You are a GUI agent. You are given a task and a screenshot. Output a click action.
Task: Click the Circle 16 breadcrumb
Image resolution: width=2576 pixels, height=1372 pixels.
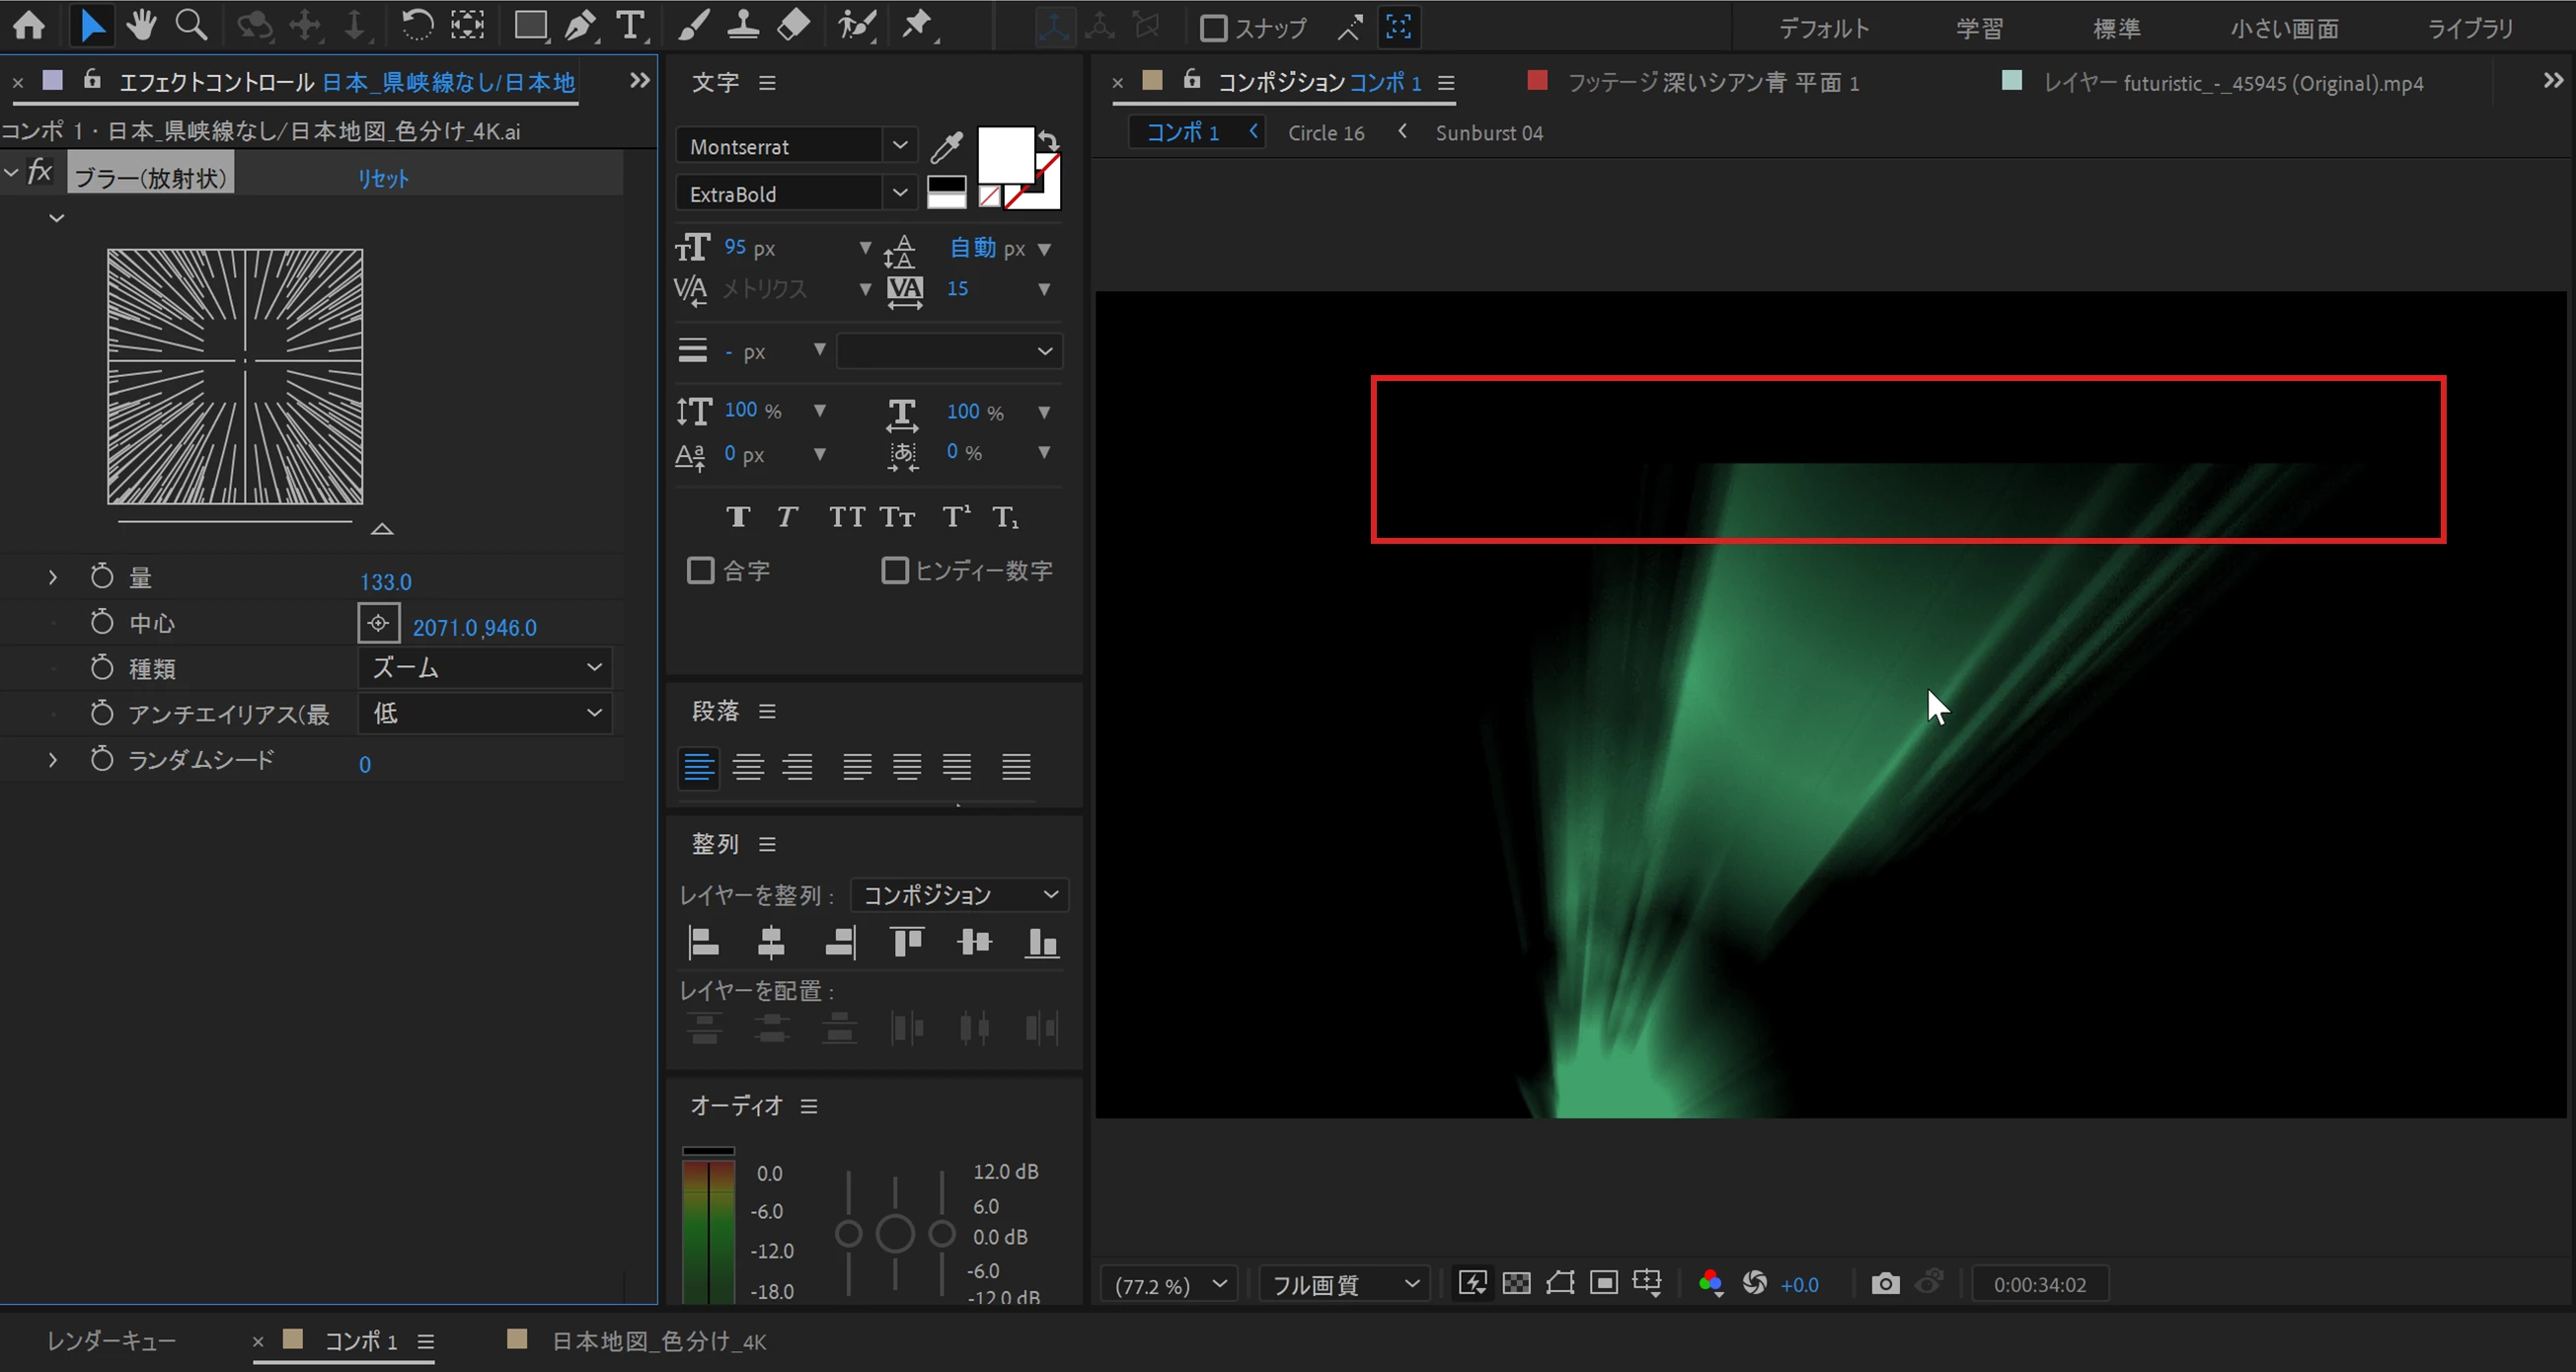(1325, 133)
